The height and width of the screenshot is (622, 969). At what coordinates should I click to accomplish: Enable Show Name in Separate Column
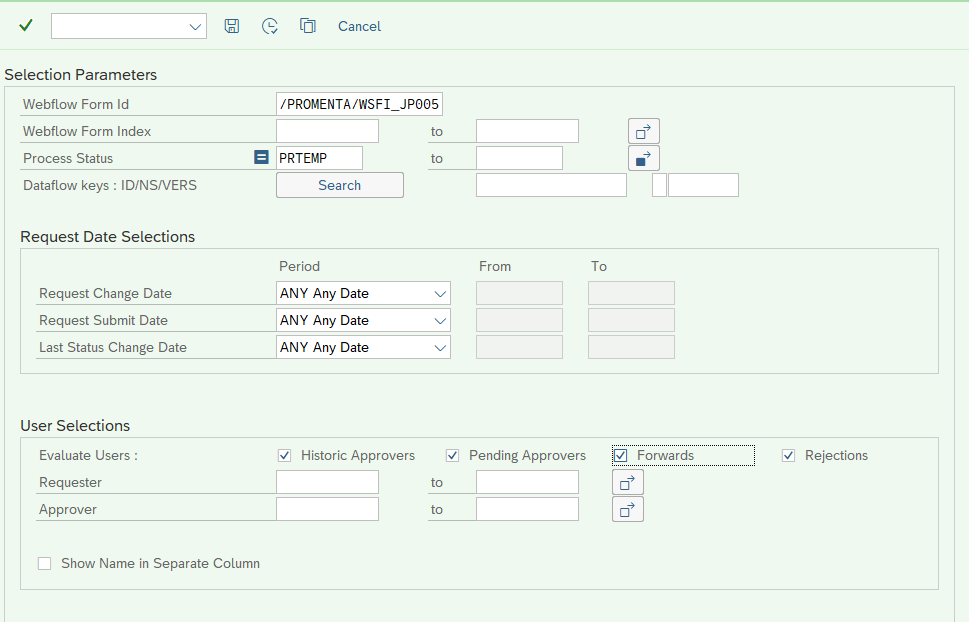44,563
